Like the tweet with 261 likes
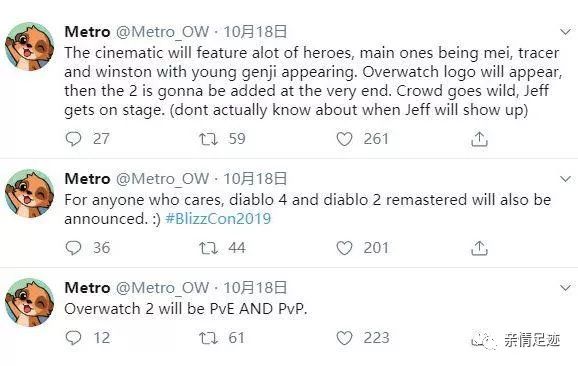The width and height of the screenshot is (578, 366). (344, 139)
